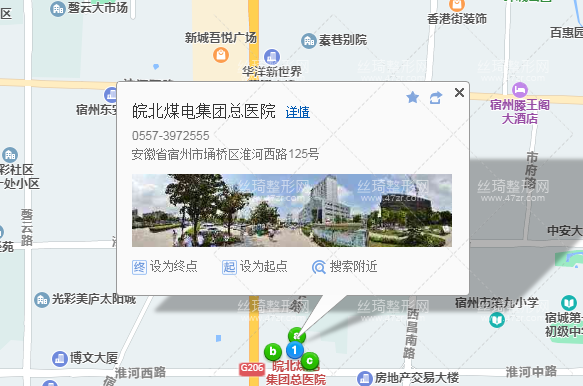The width and height of the screenshot is (583, 386).
Task: Click the 华洋新世界 building icon
Action: click(x=272, y=57)
